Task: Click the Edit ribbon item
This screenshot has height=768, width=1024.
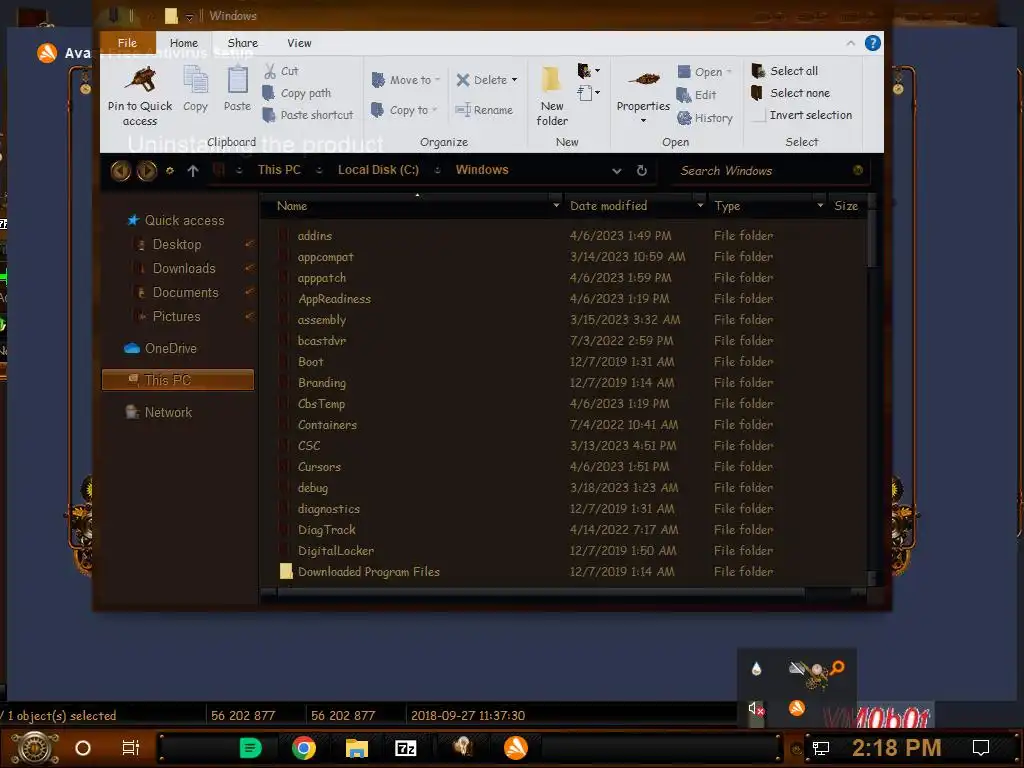Action: (697, 95)
